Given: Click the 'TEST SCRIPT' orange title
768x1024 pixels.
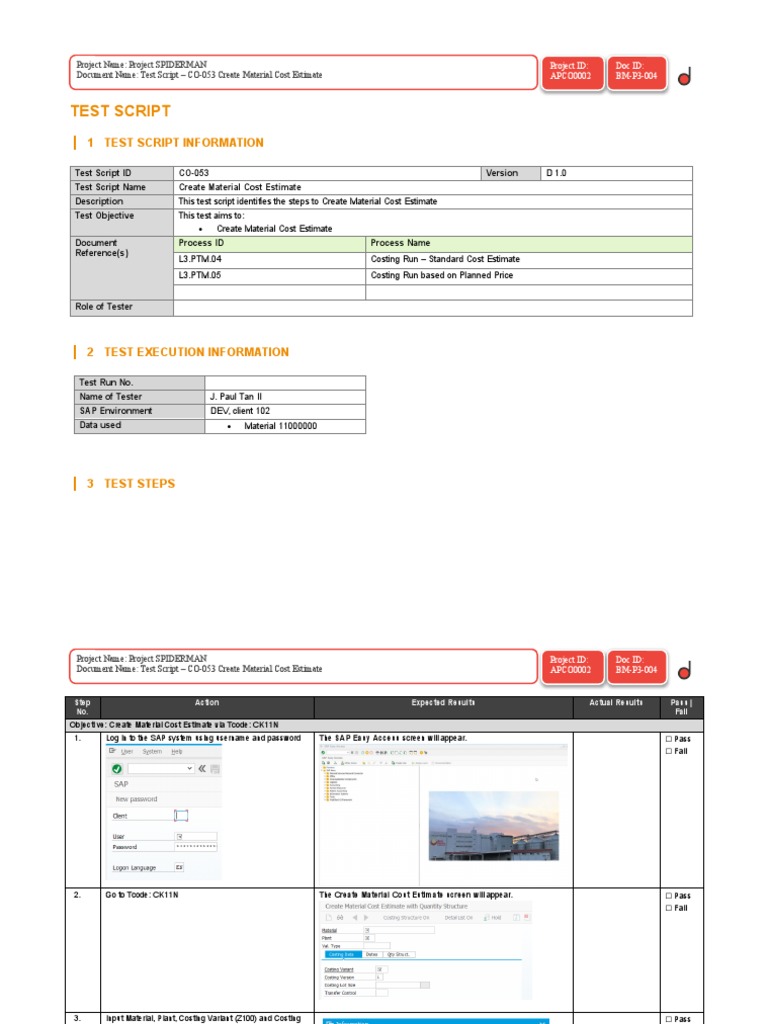Looking at the screenshot, I should click(121, 111).
